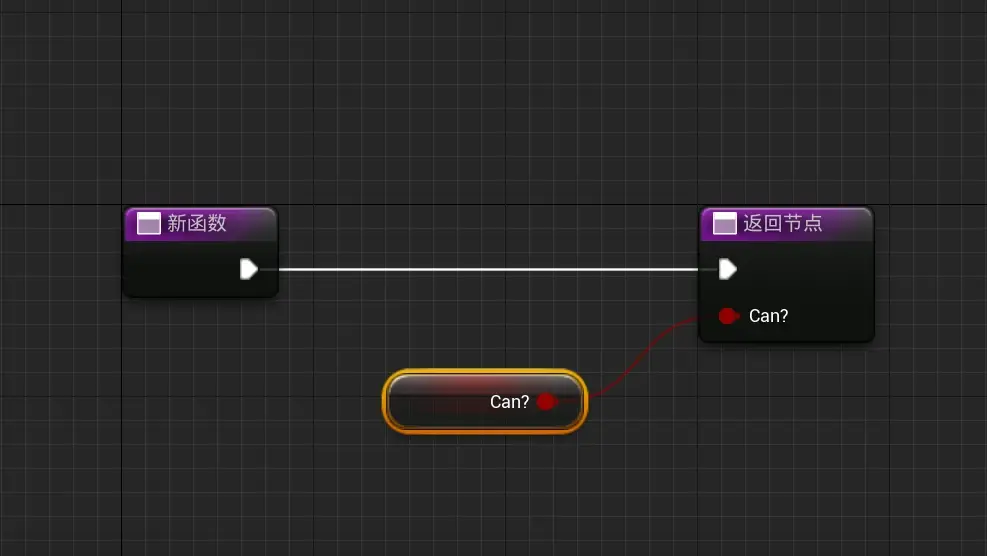The width and height of the screenshot is (987, 556).
Task: Click the 新函数 execution output pin
Action: (249, 269)
